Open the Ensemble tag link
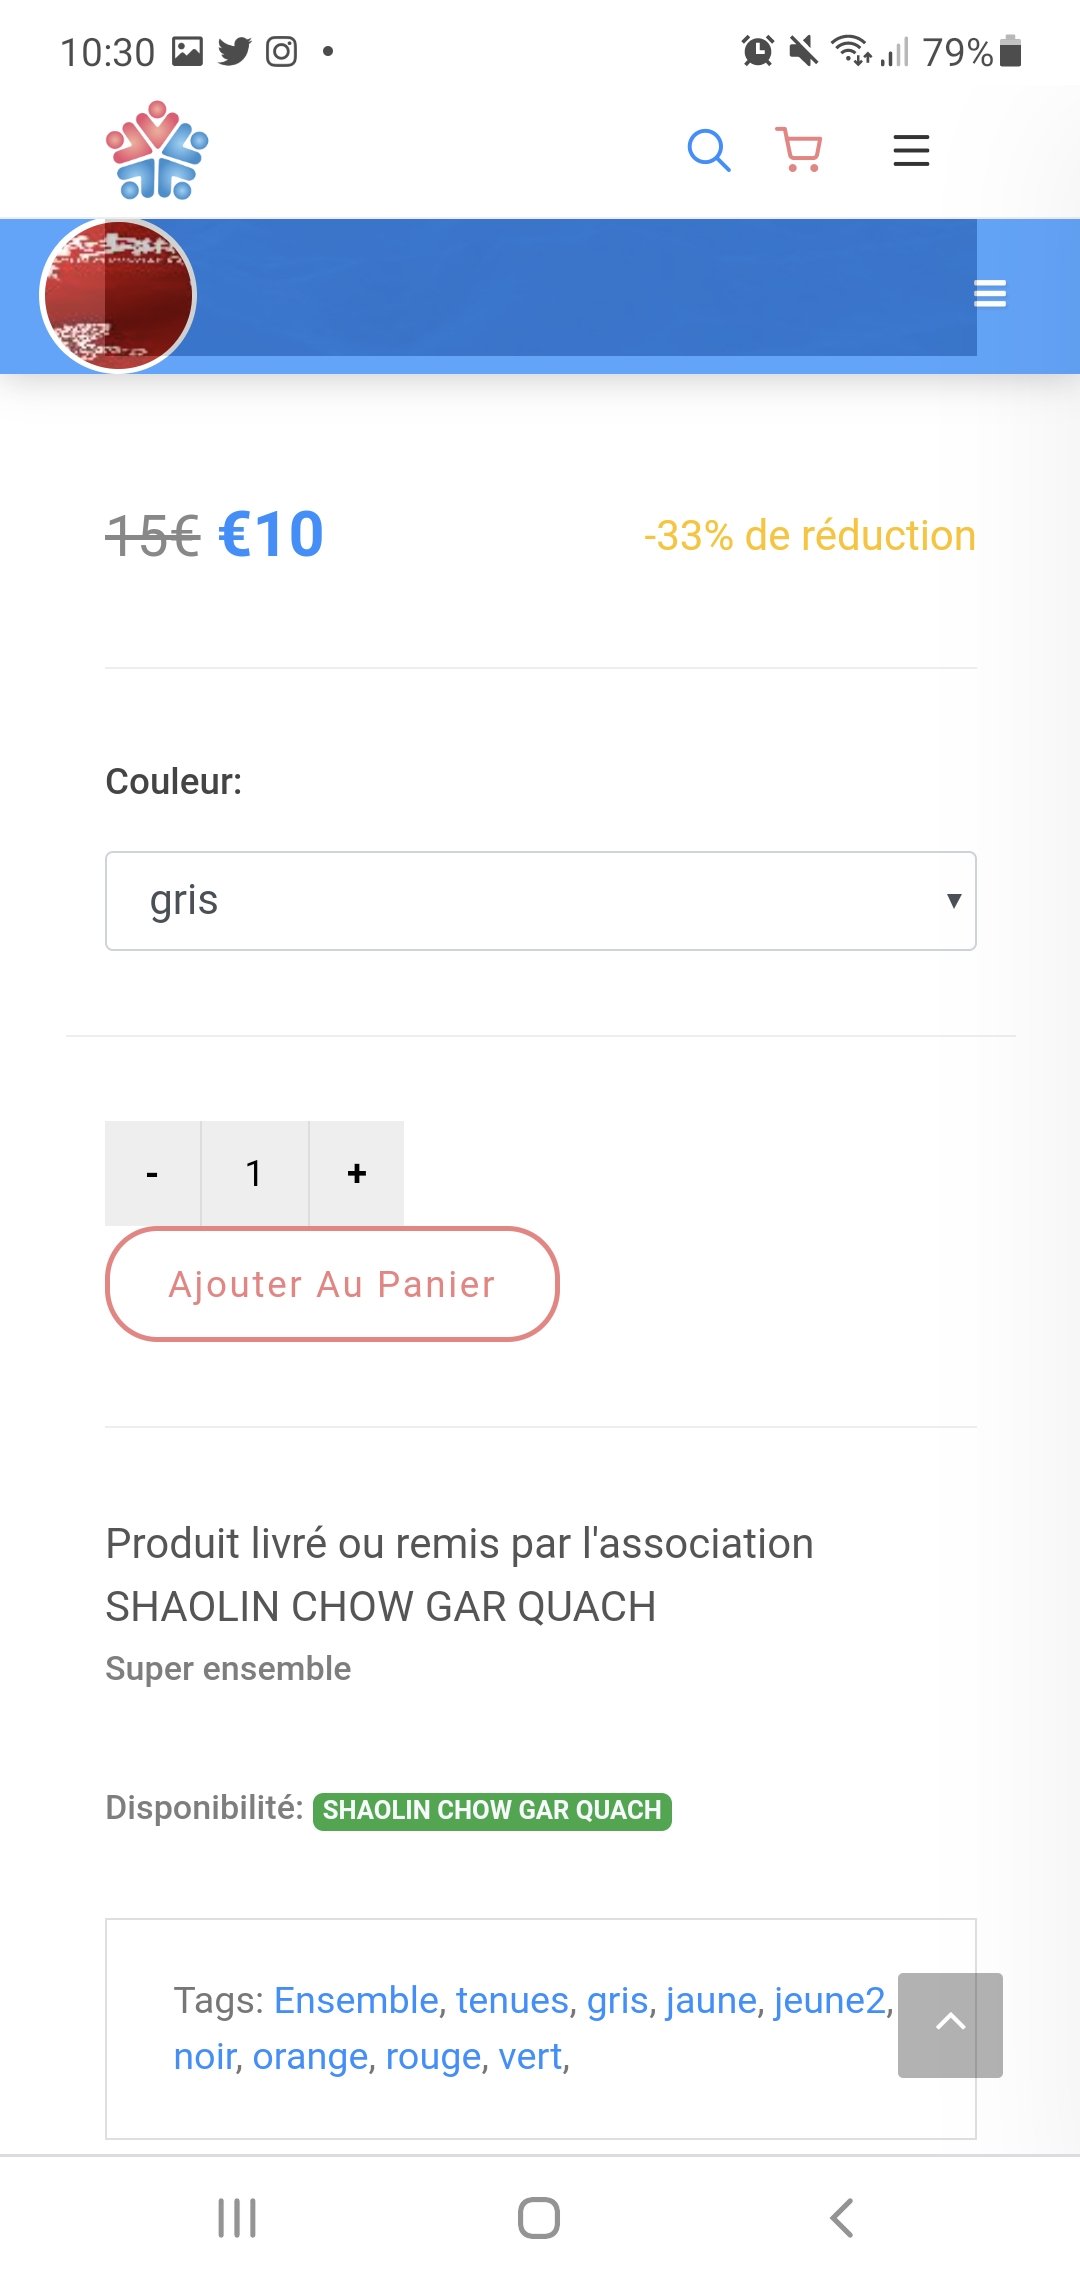Viewport: 1080px width, 2280px height. click(x=356, y=2001)
